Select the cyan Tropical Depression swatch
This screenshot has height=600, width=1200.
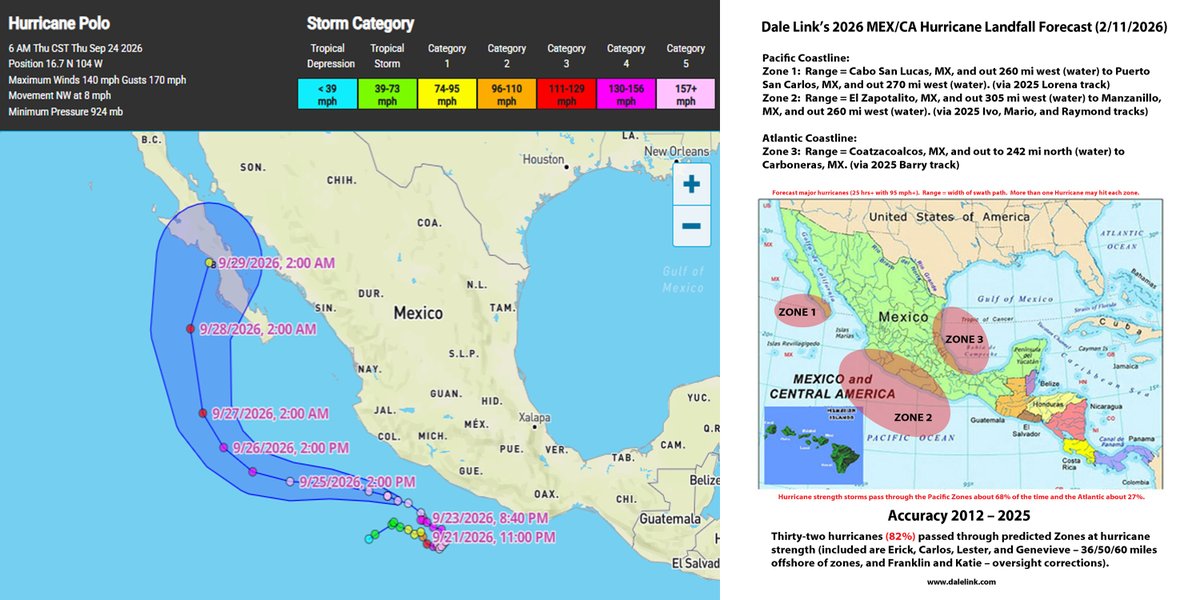[x=328, y=94]
